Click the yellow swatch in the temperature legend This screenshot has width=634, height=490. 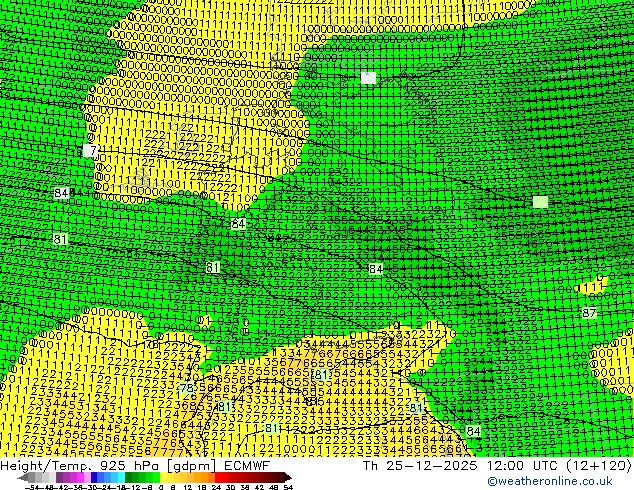click(x=163, y=478)
